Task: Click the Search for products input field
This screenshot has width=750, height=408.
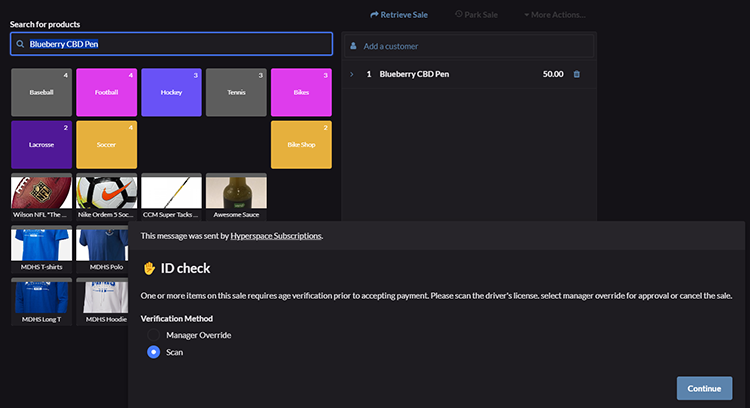Action: click(180, 44)
